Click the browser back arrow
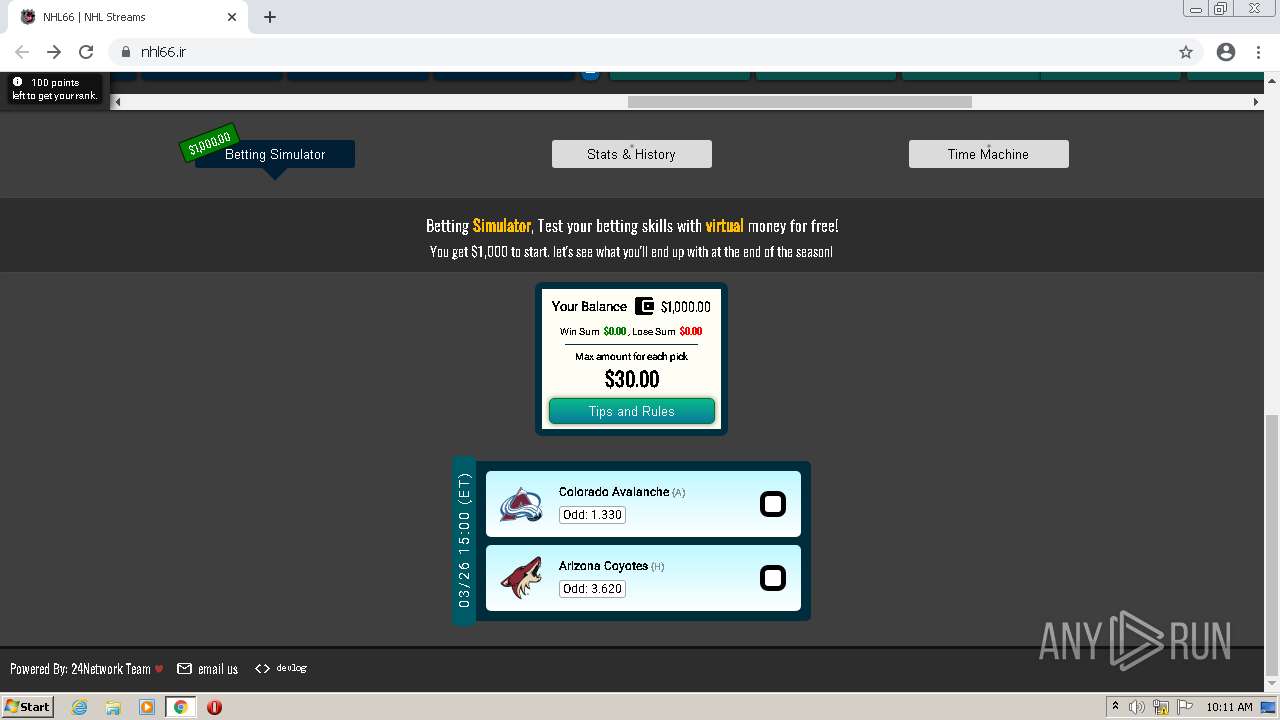Screen dimensions: 1280x720 click(x=22, y=52)
